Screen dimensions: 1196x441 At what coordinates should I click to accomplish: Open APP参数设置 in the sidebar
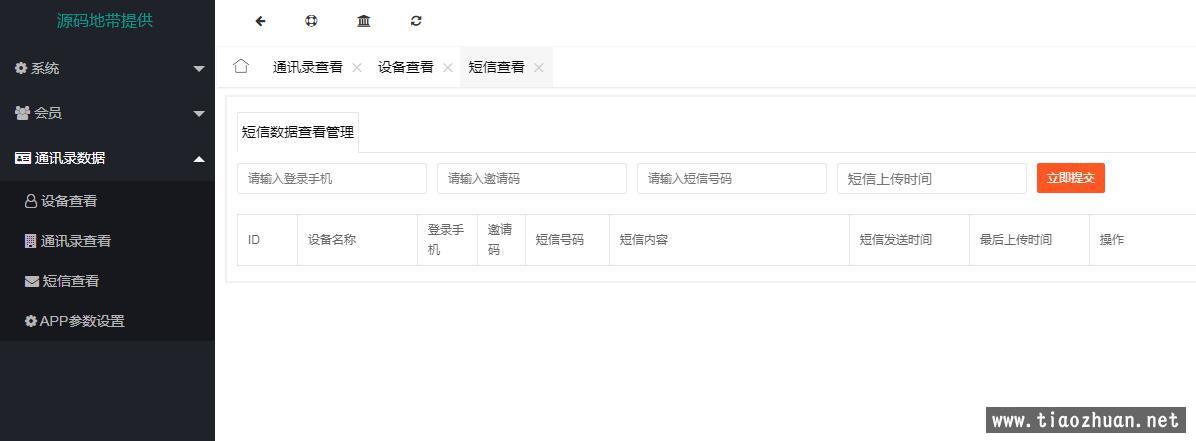(x=108, y=321)
